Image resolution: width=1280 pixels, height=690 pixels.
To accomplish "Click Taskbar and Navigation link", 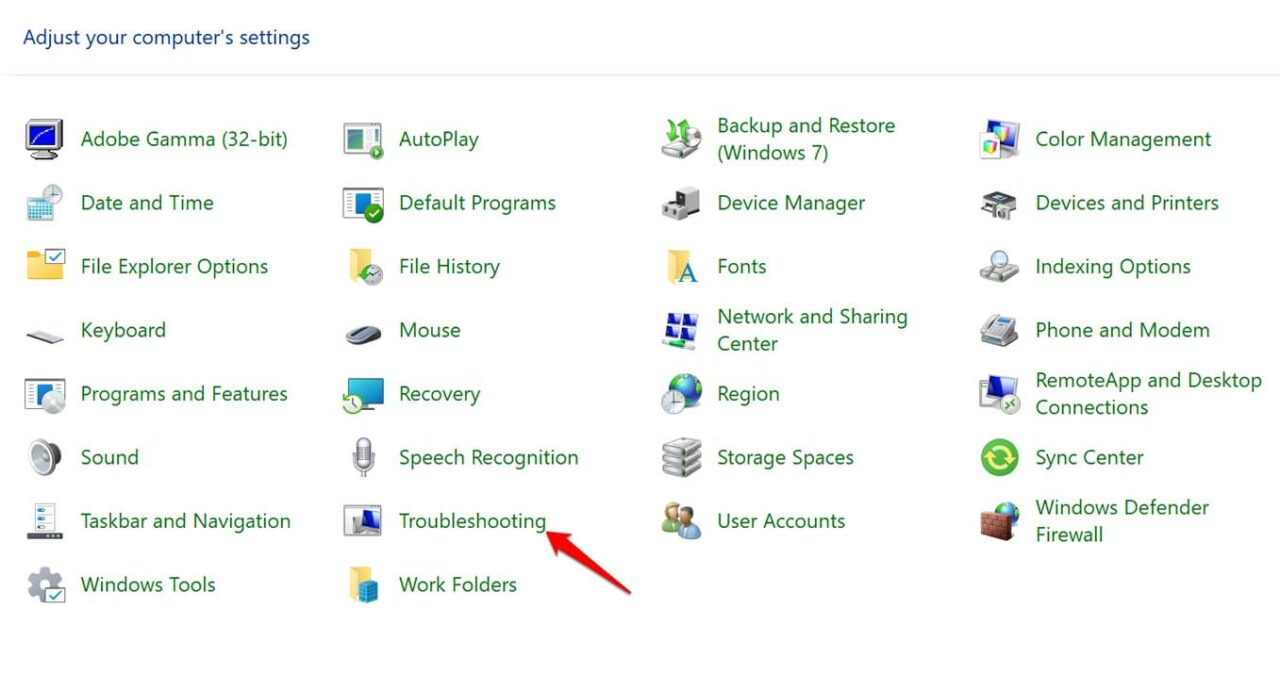I will coord(186,521).
